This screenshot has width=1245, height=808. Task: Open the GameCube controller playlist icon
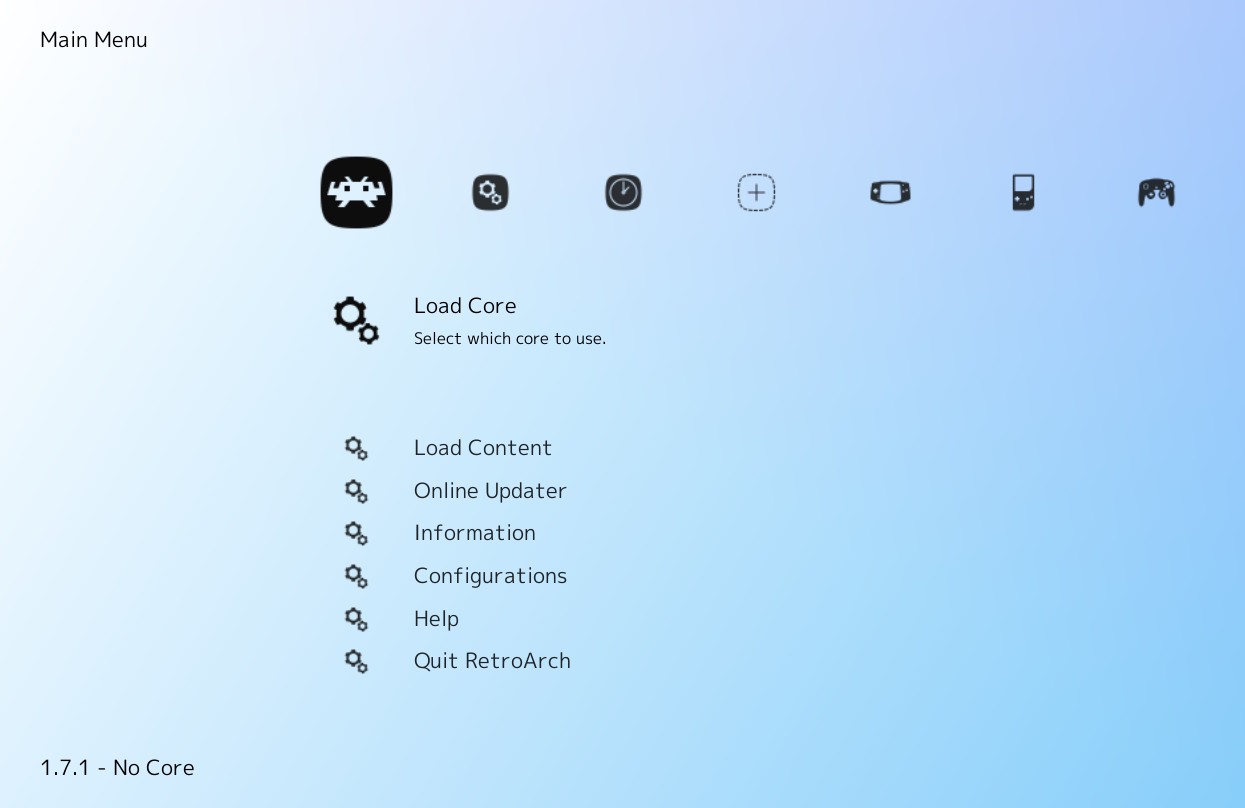1156,192
